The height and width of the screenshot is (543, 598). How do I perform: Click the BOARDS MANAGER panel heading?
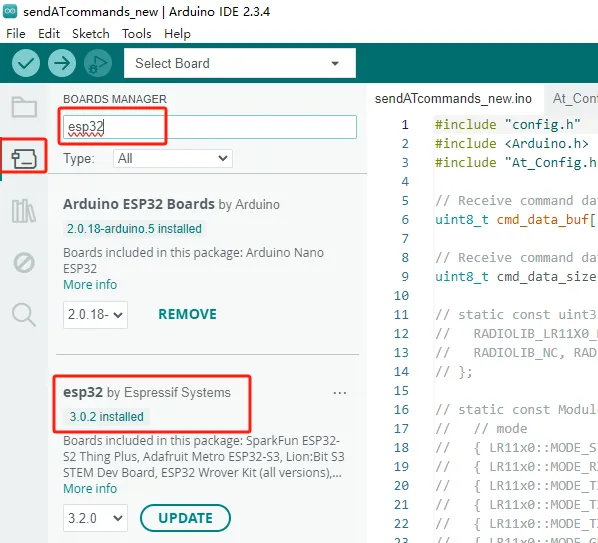pos(115,99)
